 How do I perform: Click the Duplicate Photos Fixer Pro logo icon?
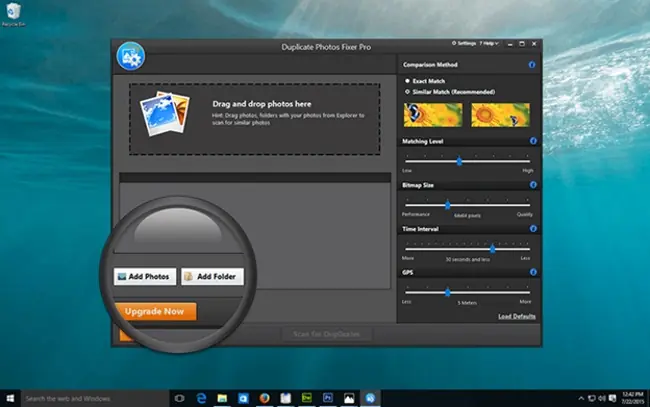tap(131, 56)
